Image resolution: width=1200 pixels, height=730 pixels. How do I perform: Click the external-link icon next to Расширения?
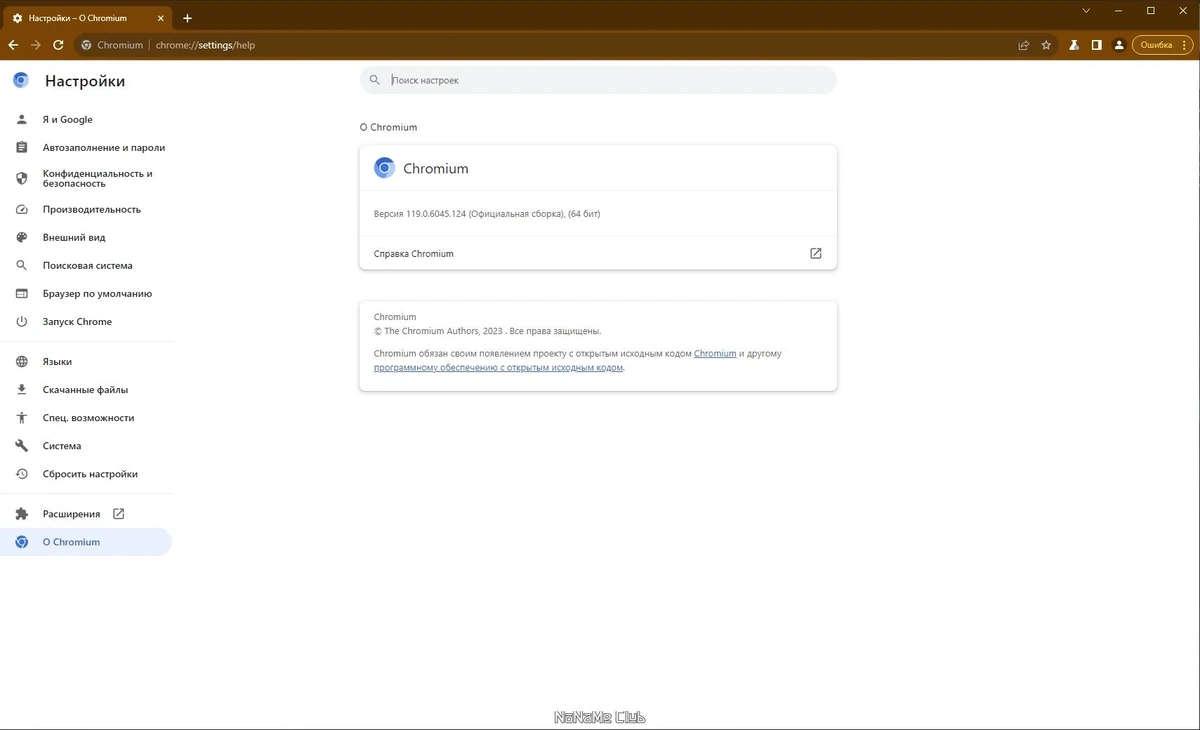119,514
